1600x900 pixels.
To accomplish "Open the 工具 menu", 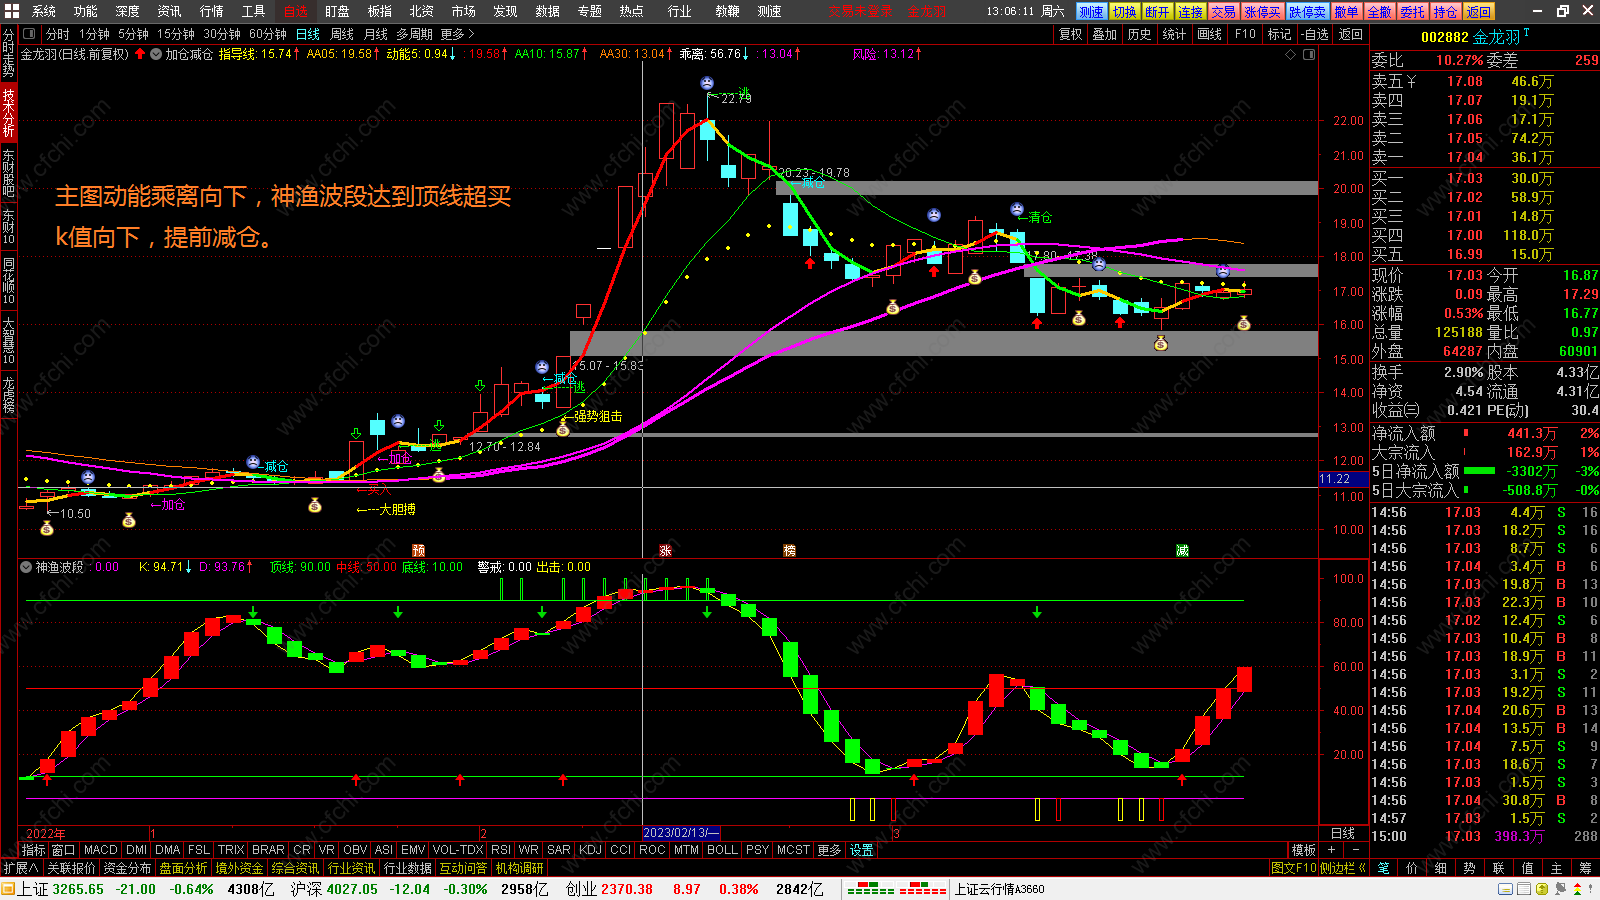I will pyautogui.click(x=253, y=12).
